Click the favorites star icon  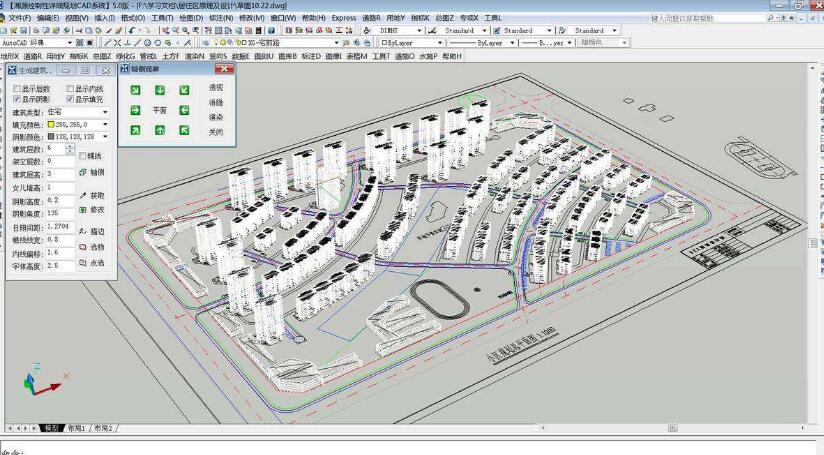791,18
